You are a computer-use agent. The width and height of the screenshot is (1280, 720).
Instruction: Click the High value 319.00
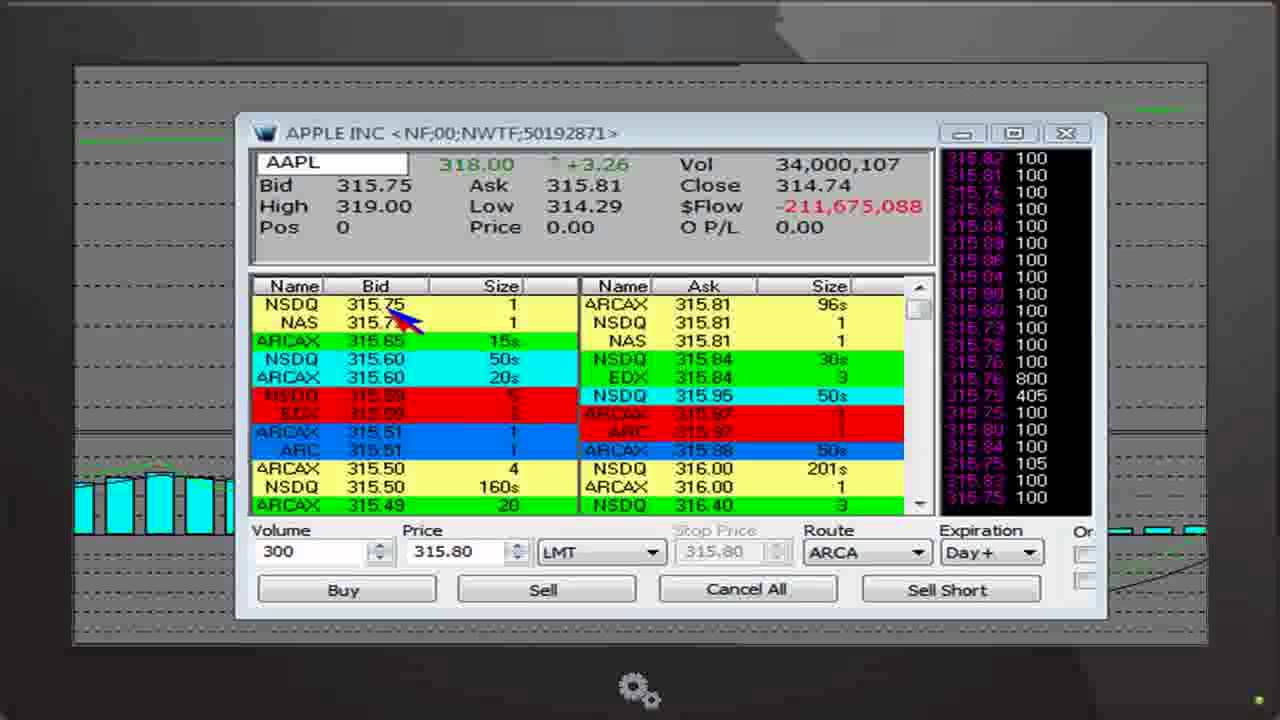(x=374, y=206)
